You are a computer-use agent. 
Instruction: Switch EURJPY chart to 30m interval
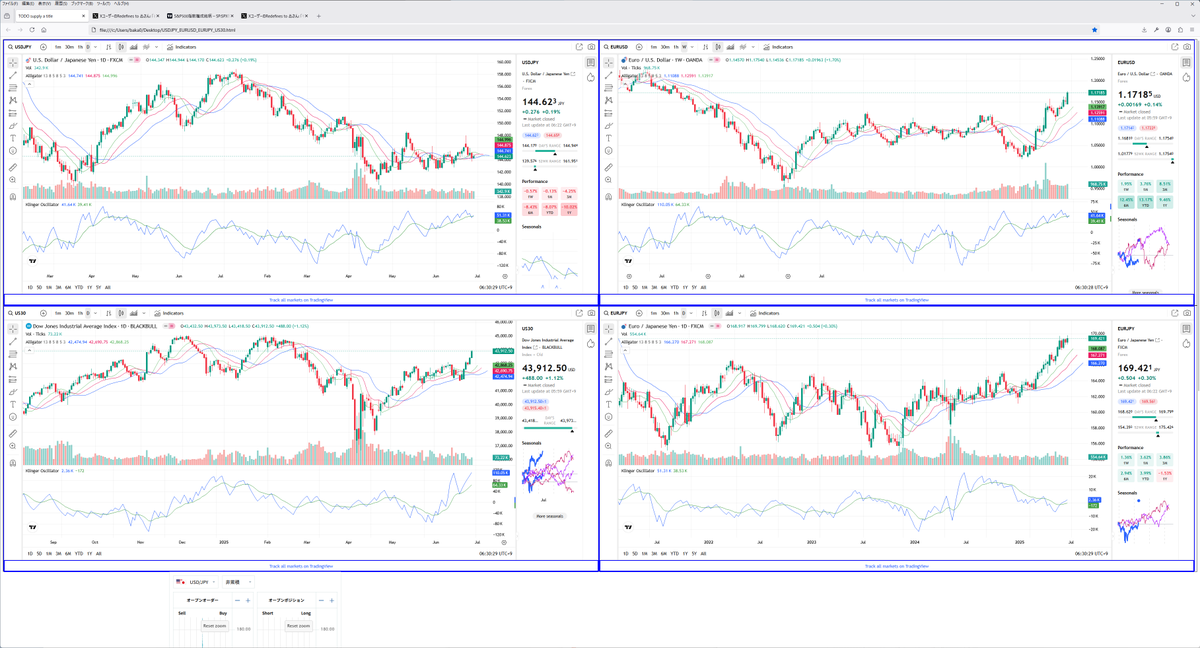(x=665, y=313)
